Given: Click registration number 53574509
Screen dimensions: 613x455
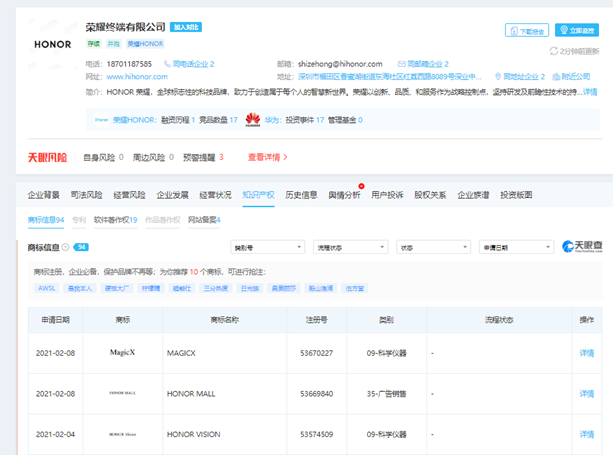Looking at the screenshot, I should [x=316, y=434].
